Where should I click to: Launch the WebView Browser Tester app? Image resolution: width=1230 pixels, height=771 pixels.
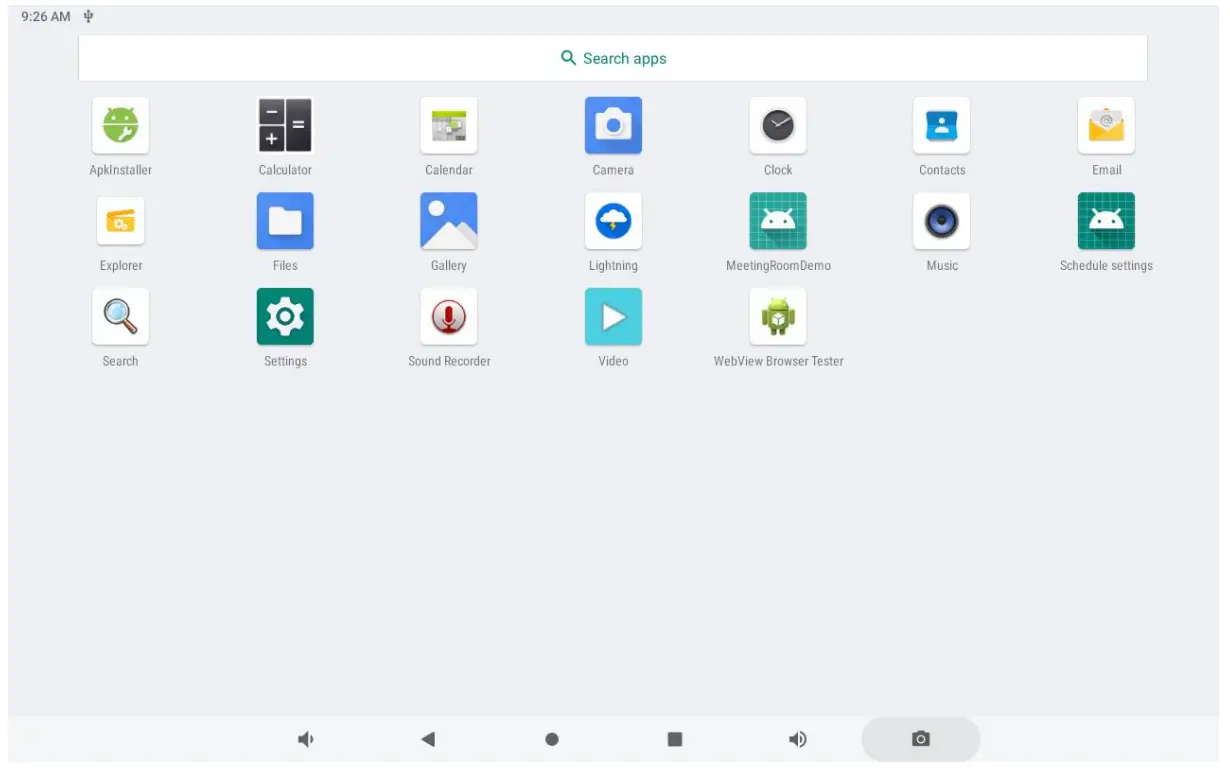click(x=778, y=317)
